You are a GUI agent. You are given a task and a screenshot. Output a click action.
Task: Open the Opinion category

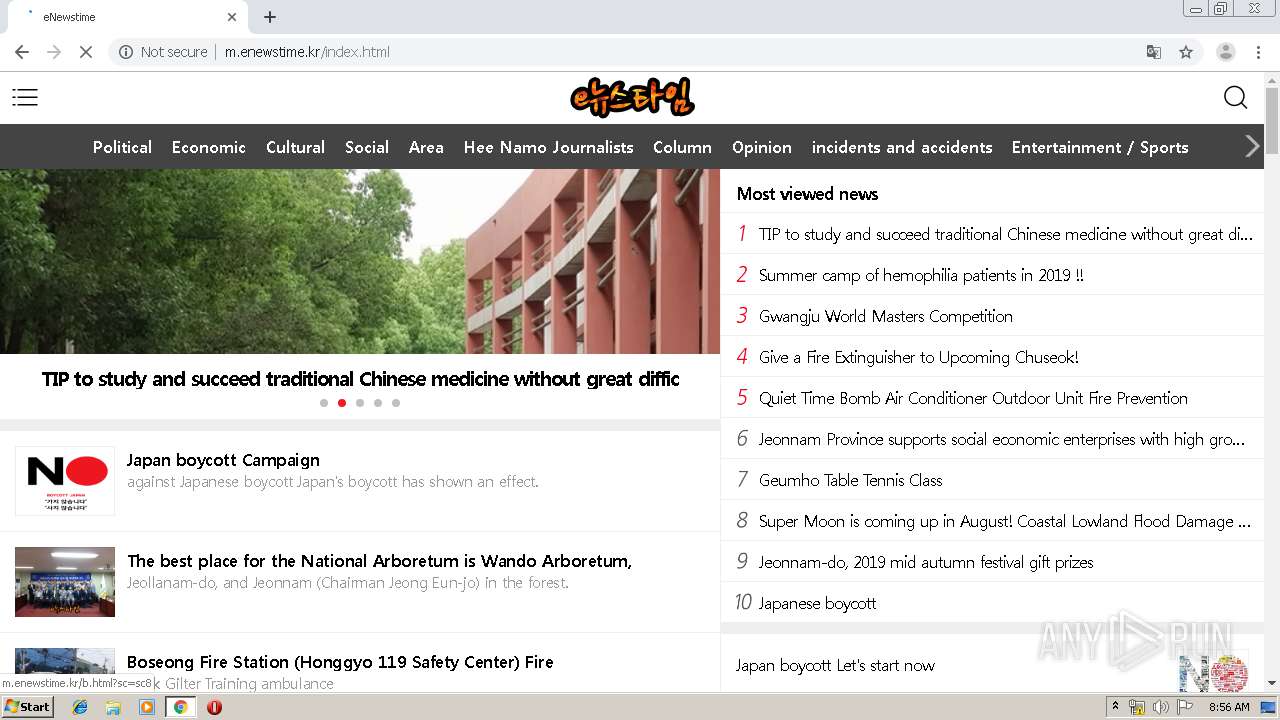point(762,147)
